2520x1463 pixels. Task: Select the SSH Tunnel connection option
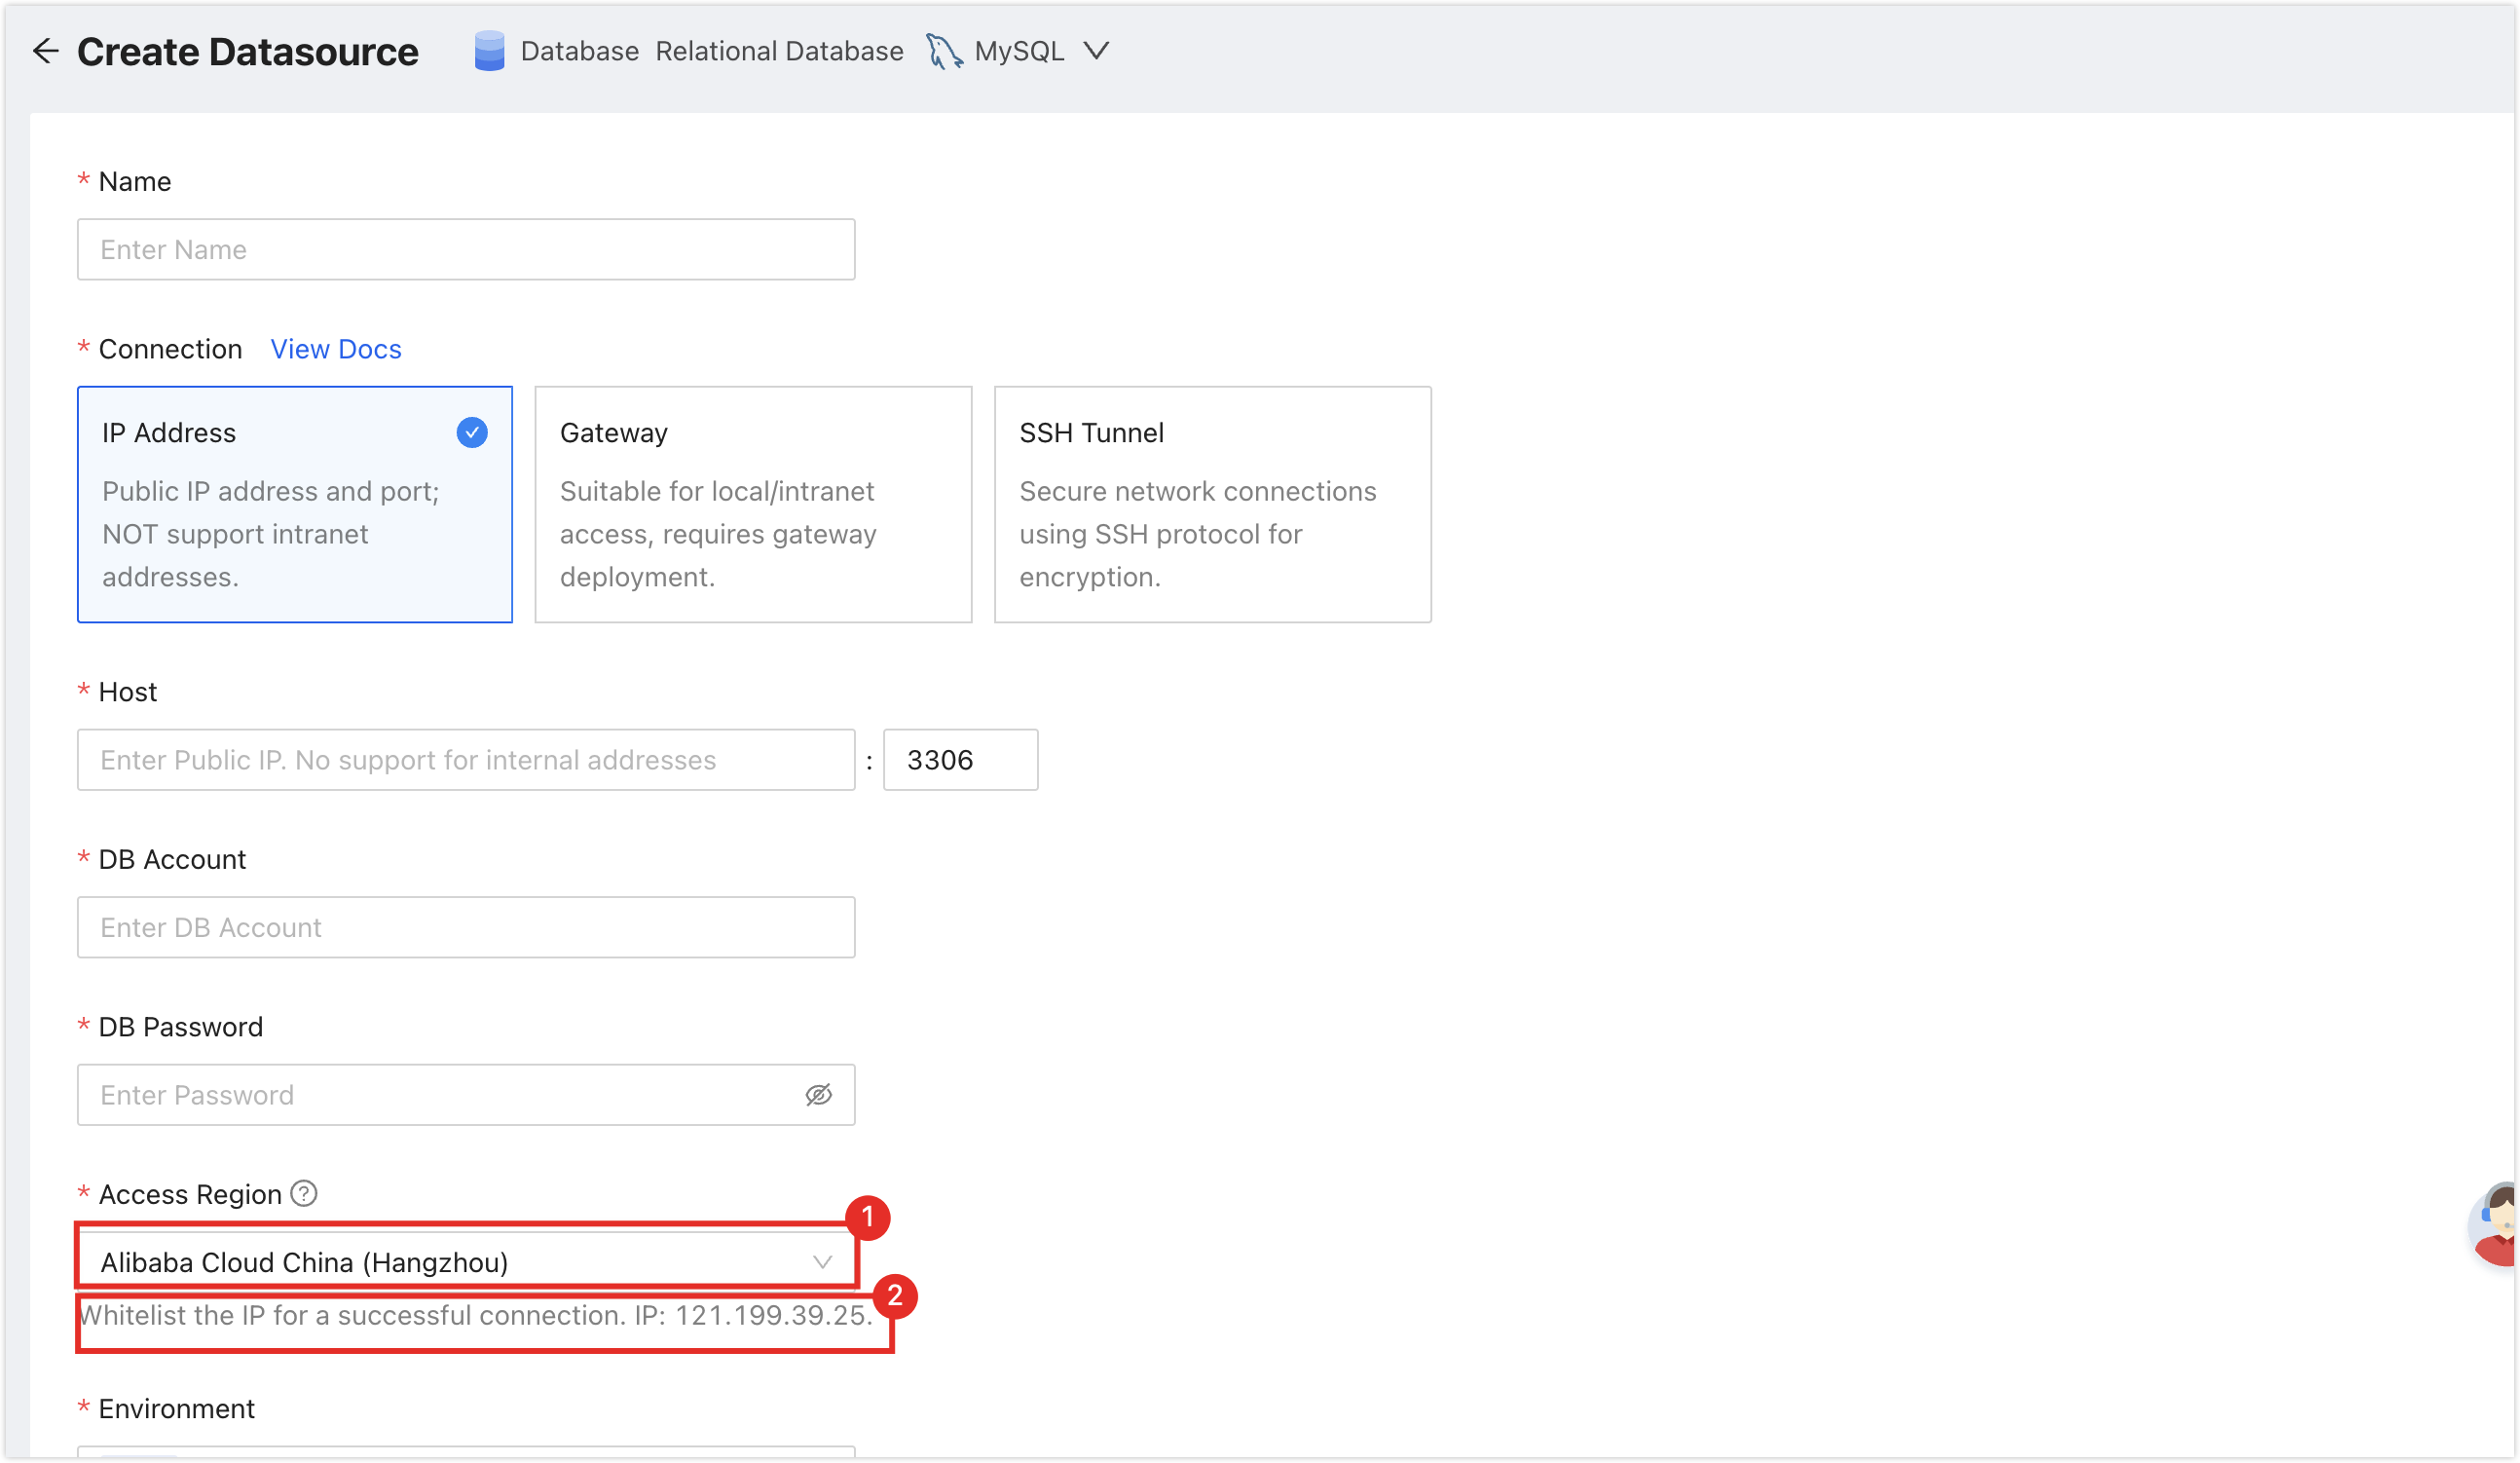pos(1212,504)
